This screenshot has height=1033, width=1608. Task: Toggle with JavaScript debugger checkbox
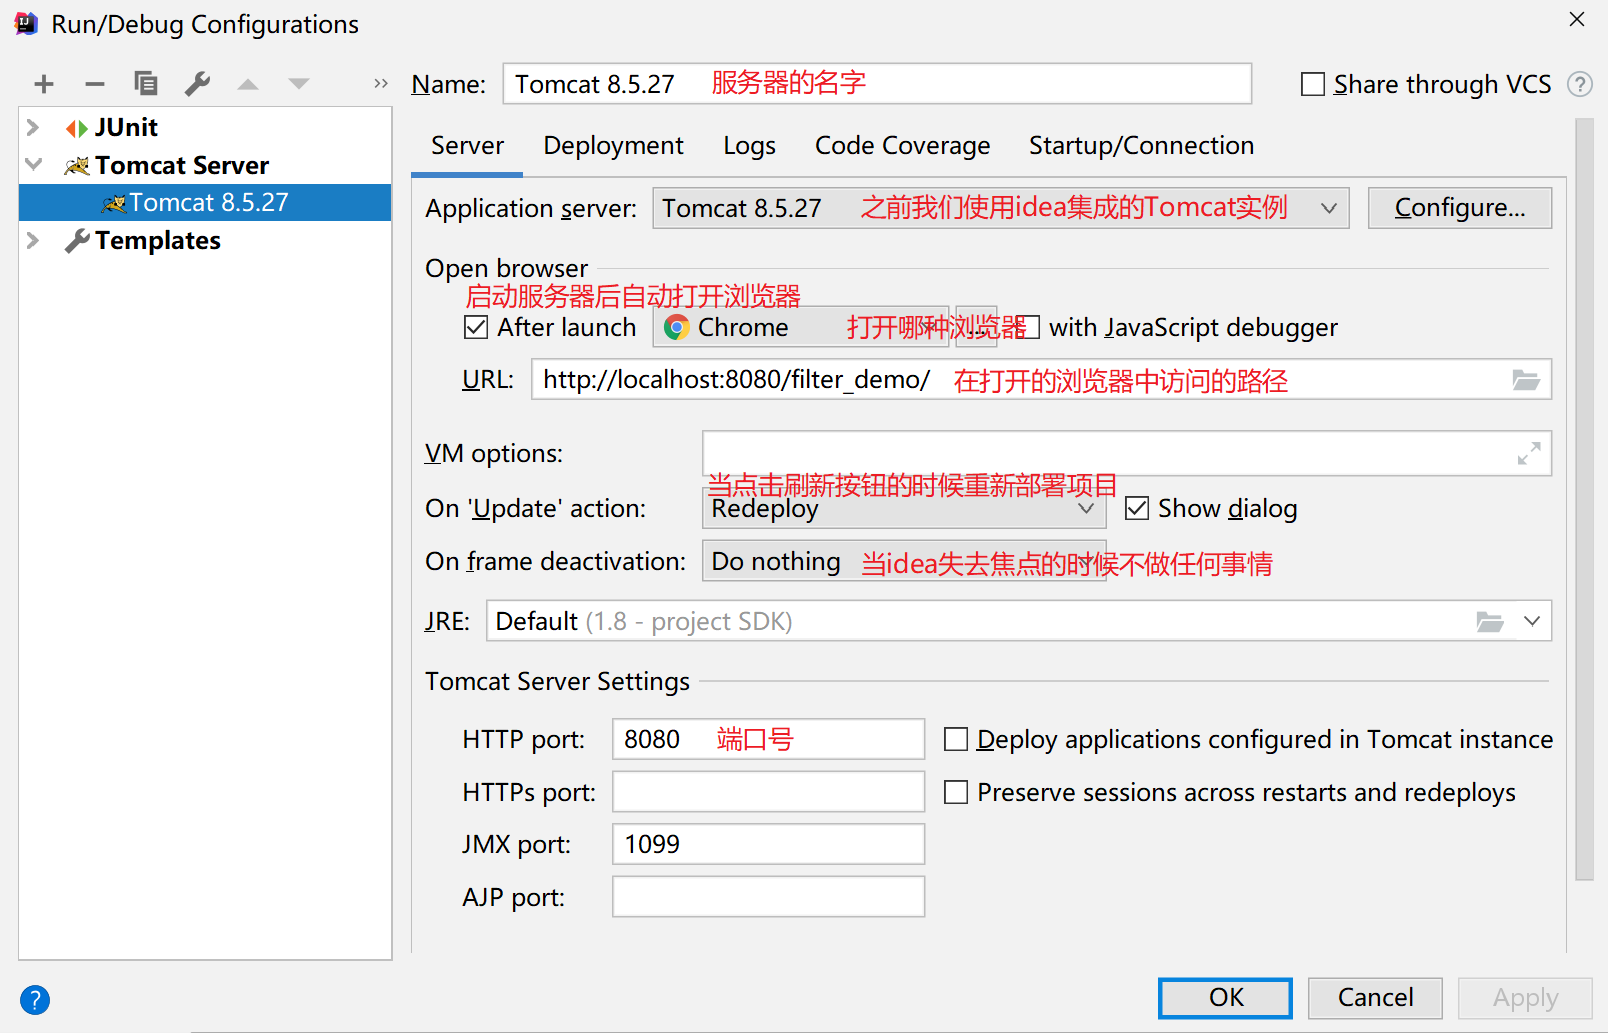pyautogui.click(x=1030, y=327)
